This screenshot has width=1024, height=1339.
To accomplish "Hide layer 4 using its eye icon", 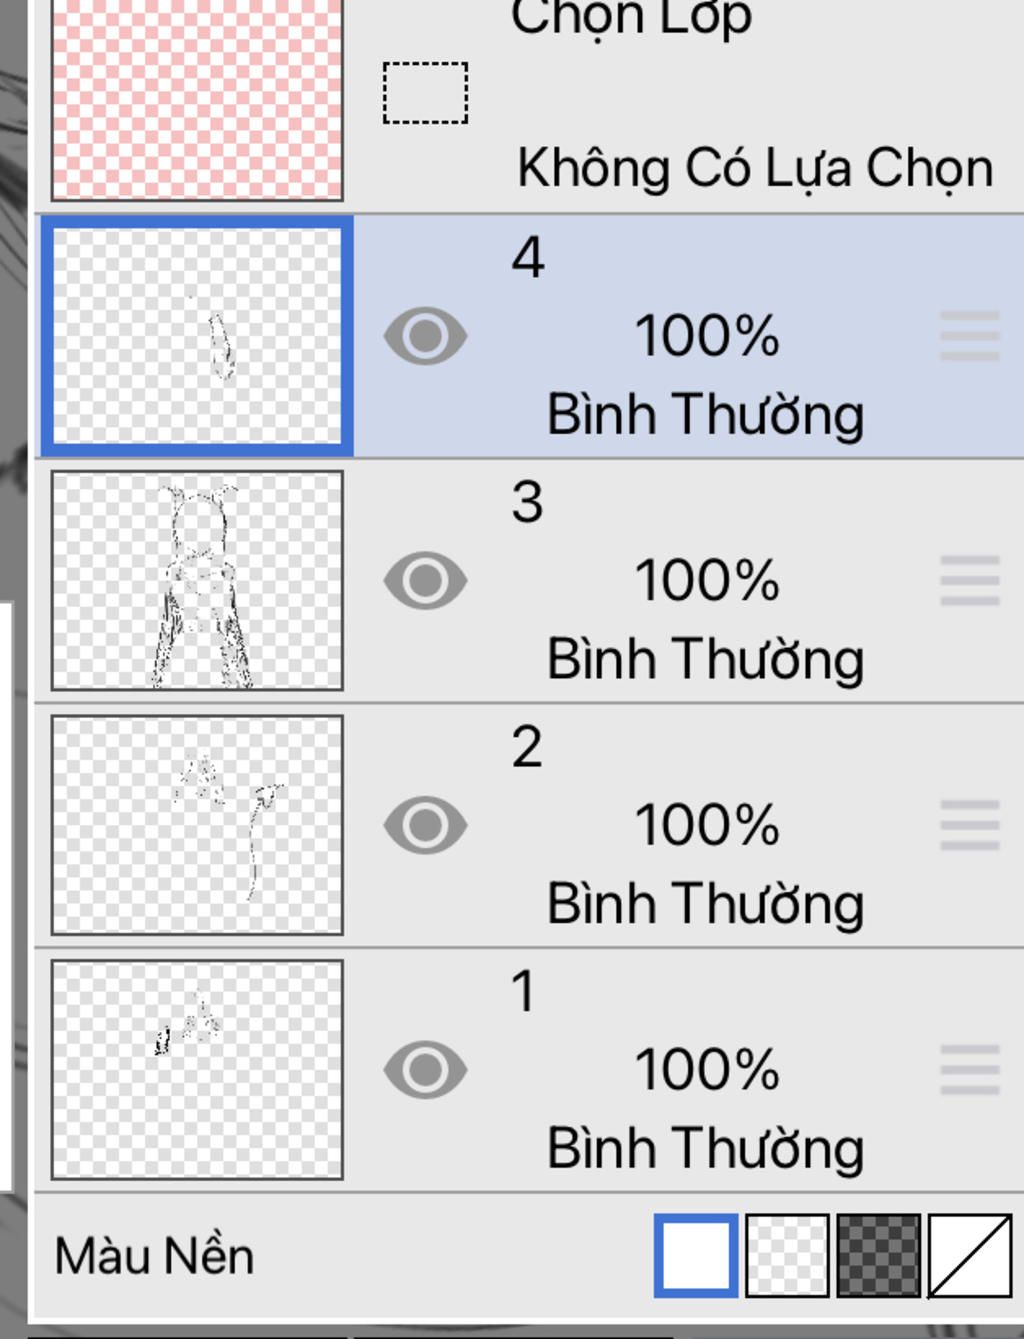I will 425,336.
